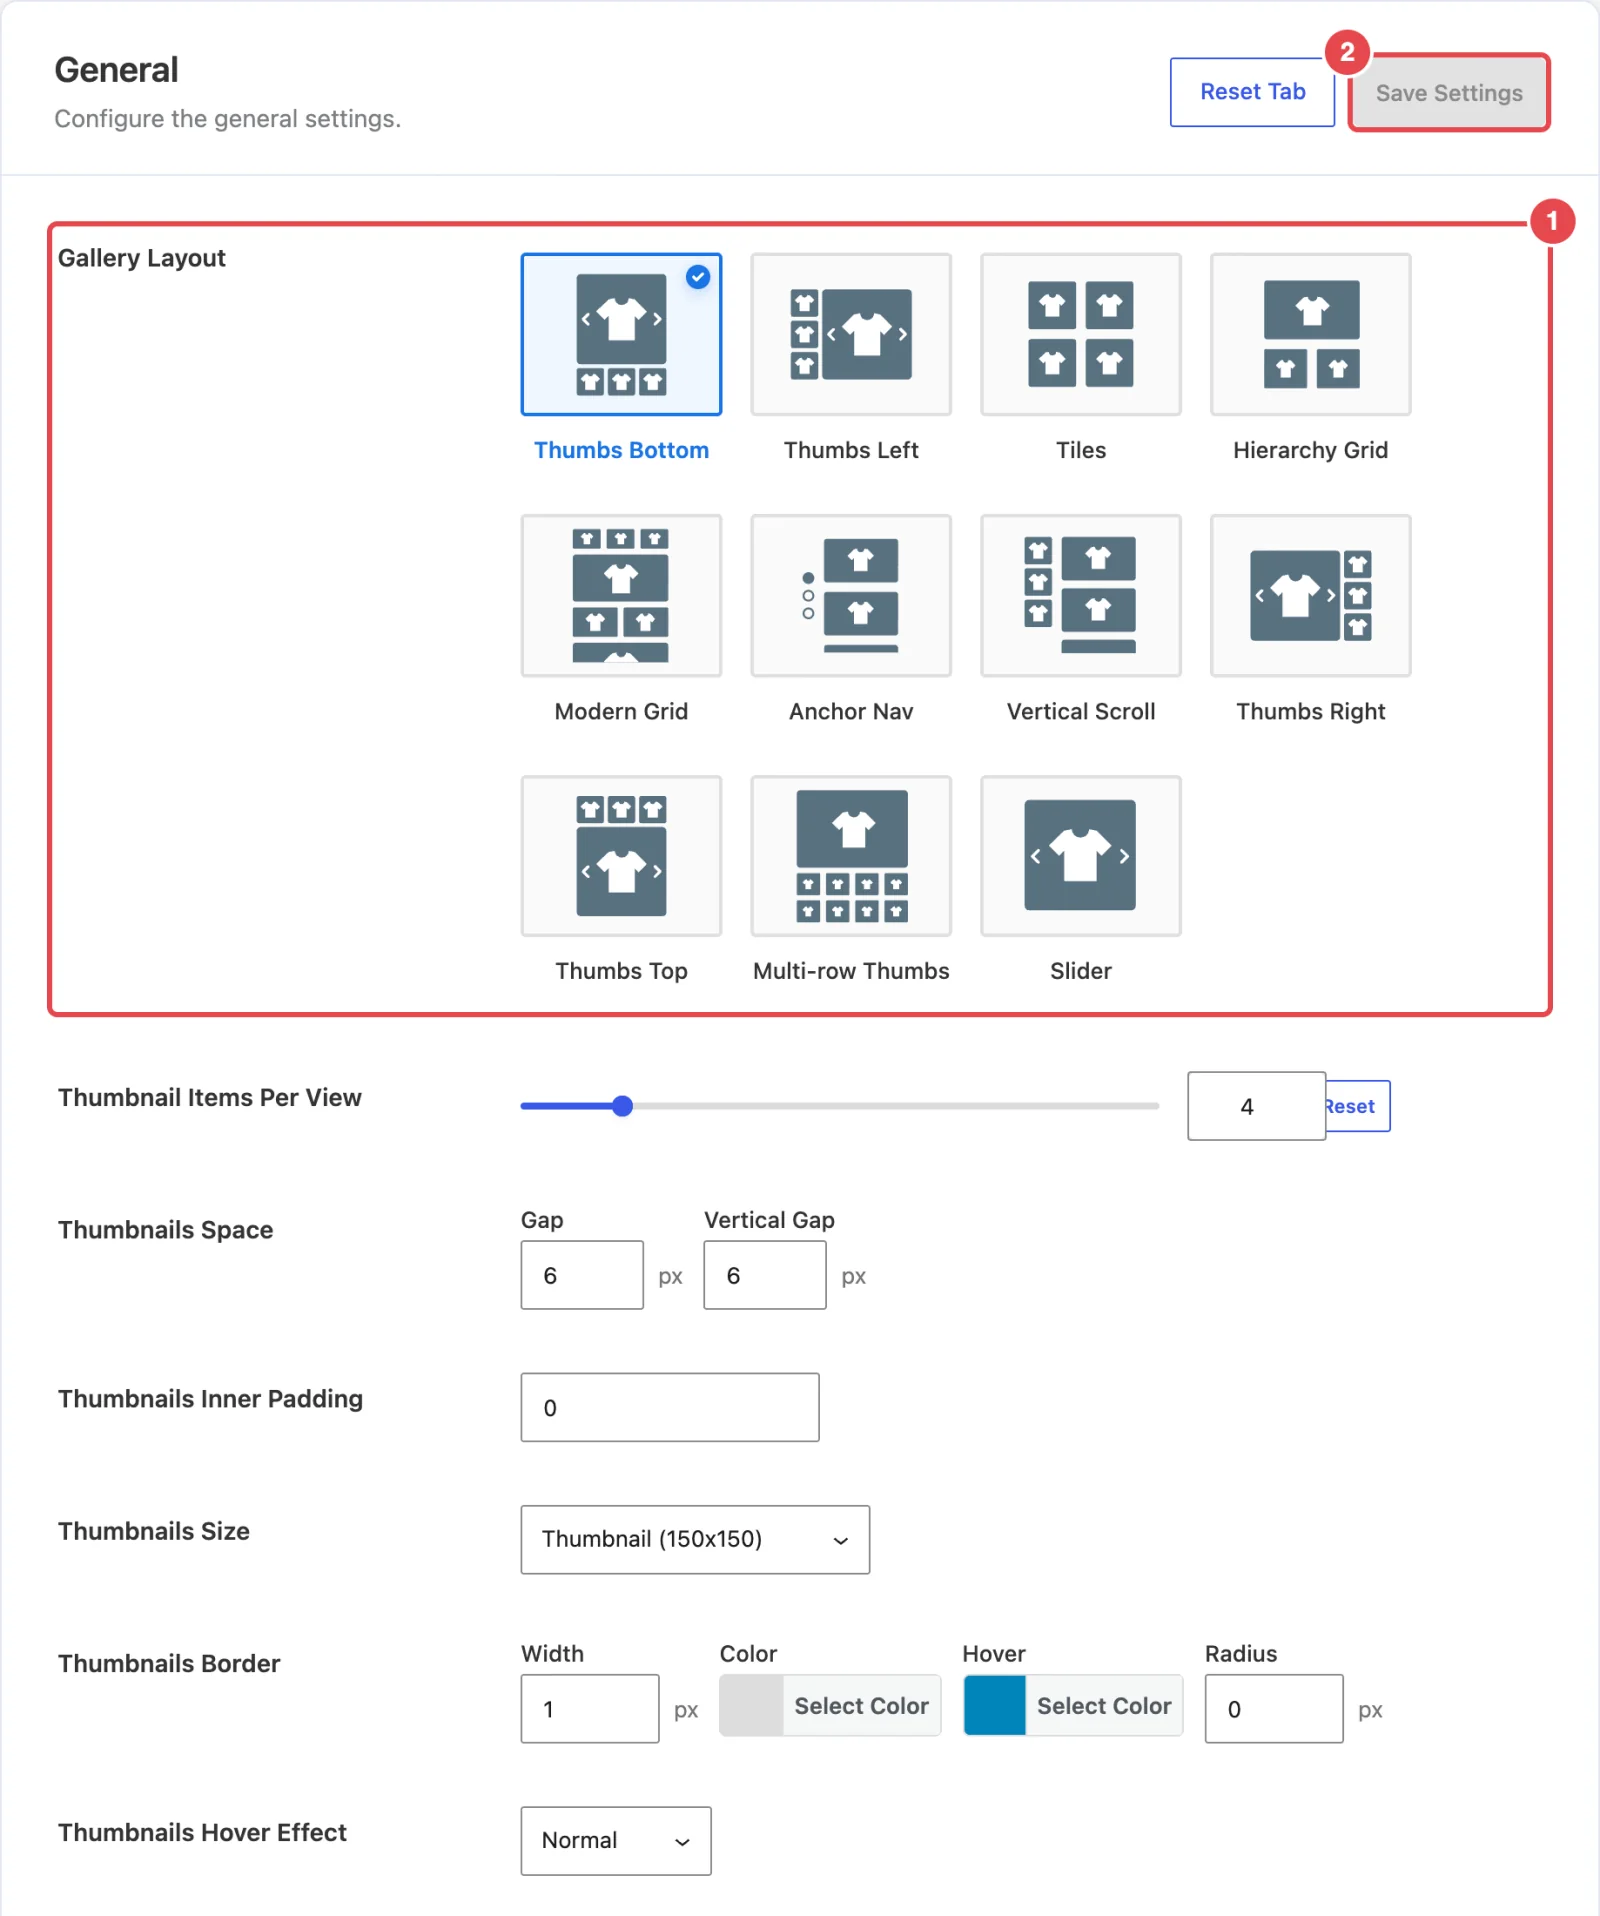Select the Thumbs Bottom gallery layout icon
The height and width of the screenshot is (1916, 1600).
[x=621, y=334]
